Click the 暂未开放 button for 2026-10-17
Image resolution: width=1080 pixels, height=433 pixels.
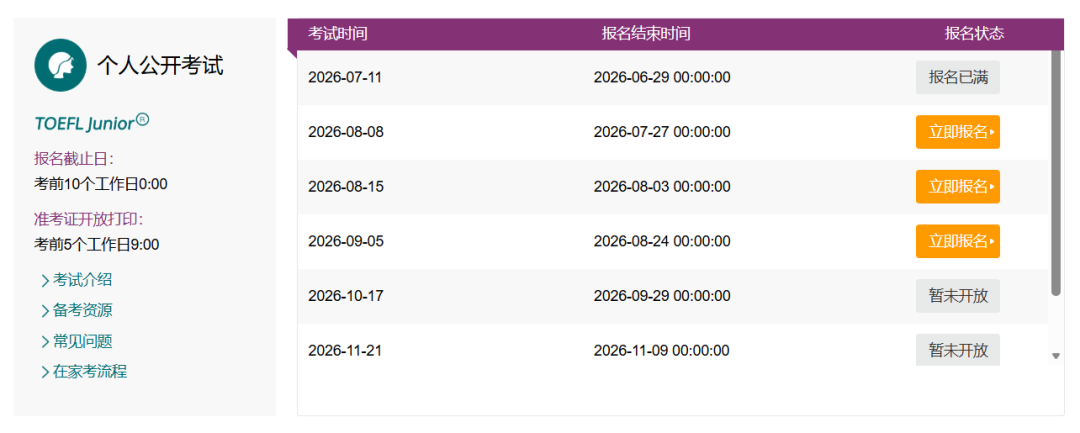(x=957, y=296)
